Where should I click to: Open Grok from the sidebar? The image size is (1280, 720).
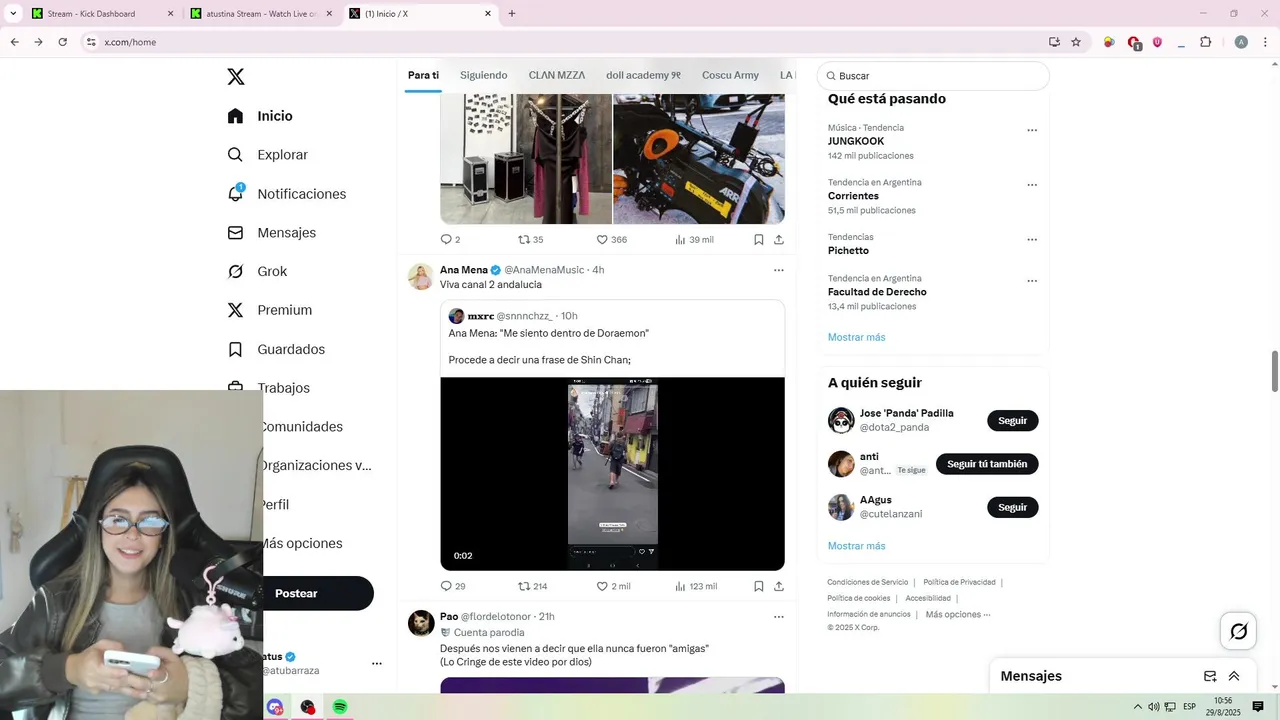coord(257,272)
